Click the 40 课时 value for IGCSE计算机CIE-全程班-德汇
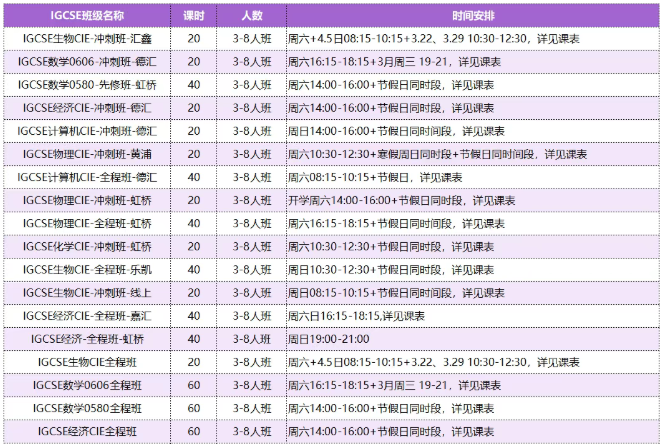The width and height of the screenshot is (664, 448). (194, 177)
